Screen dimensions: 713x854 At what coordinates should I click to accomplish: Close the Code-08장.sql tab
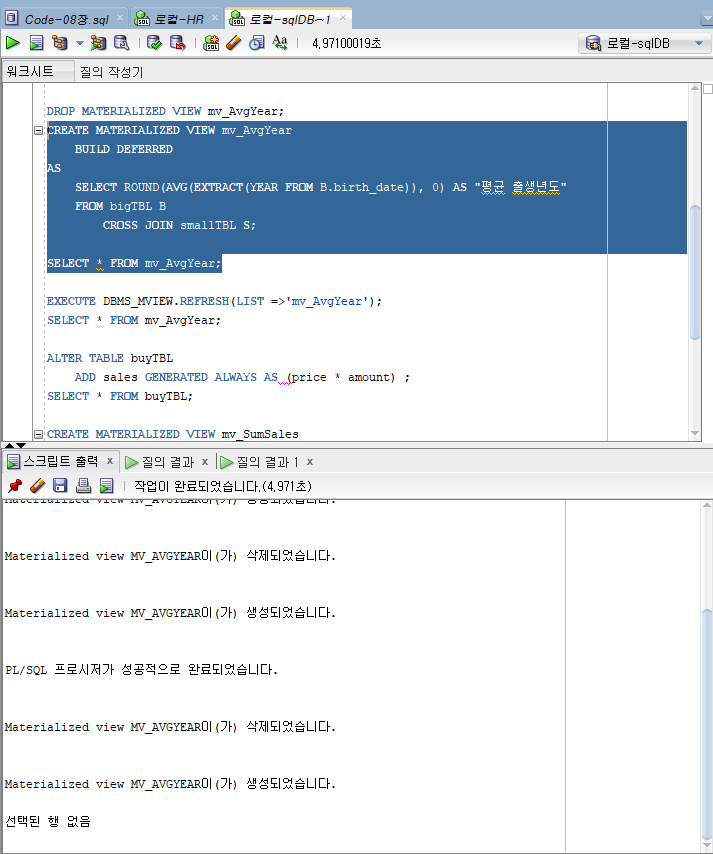tap(120, 18)
